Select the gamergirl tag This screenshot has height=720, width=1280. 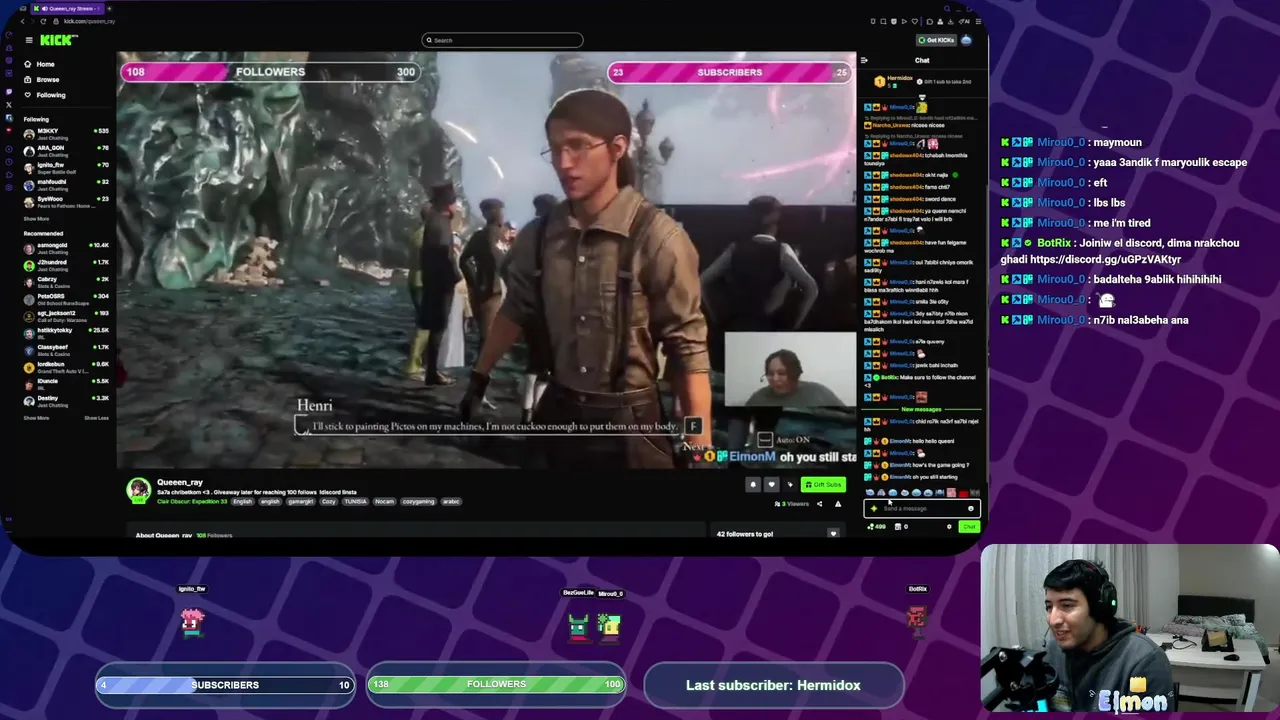tap(300, 501)
